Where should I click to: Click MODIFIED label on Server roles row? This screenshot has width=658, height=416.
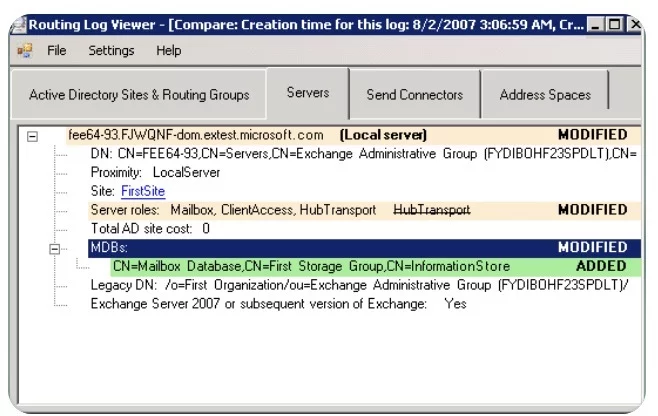coord(593,209)
